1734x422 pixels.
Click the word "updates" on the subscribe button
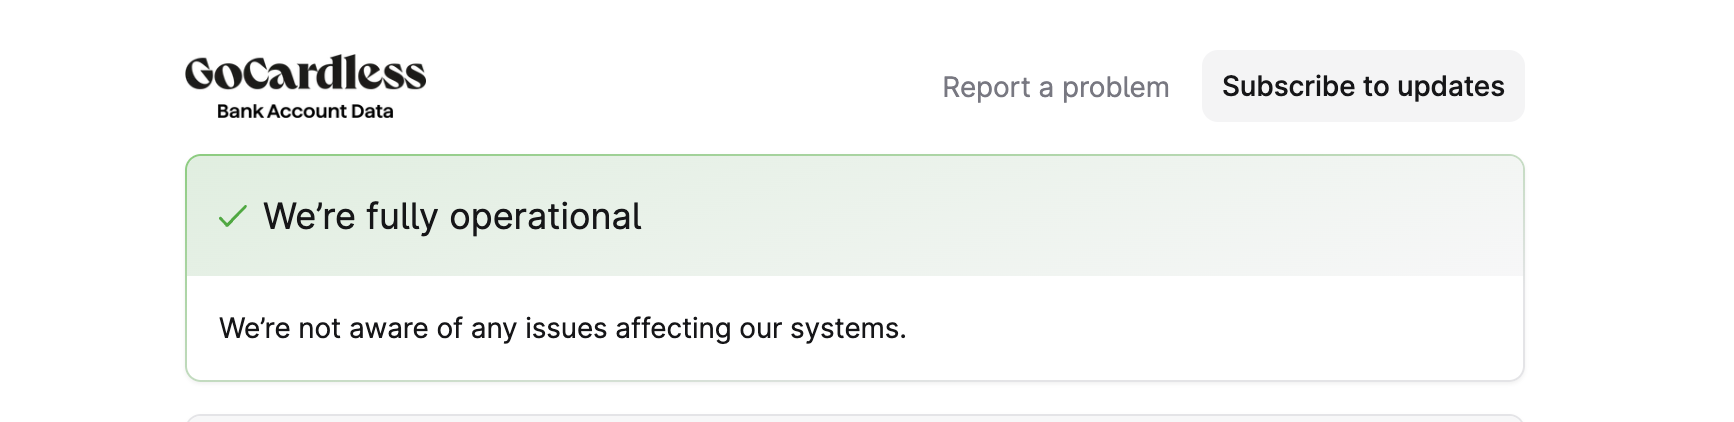(1450, 86)
